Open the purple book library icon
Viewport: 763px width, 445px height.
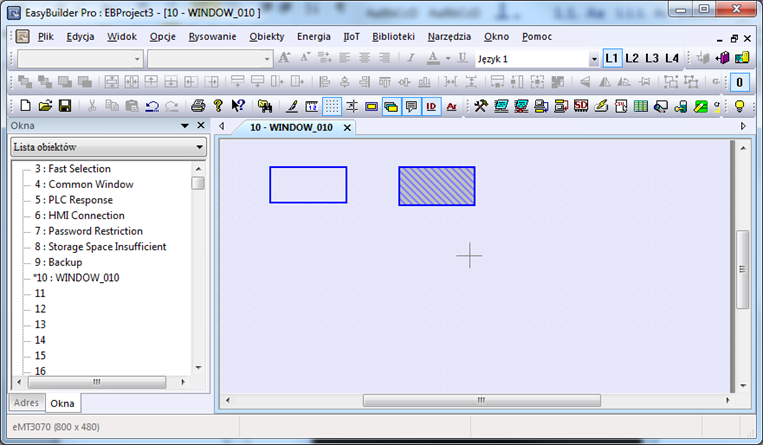pos(723,58)
